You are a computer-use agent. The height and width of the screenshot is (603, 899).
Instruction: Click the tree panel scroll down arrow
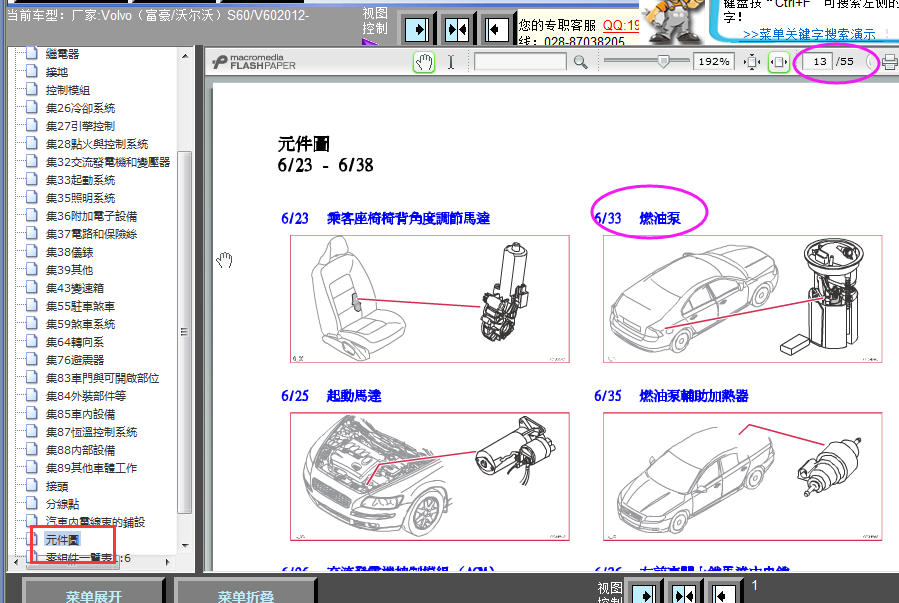click(x=185, y=546)
